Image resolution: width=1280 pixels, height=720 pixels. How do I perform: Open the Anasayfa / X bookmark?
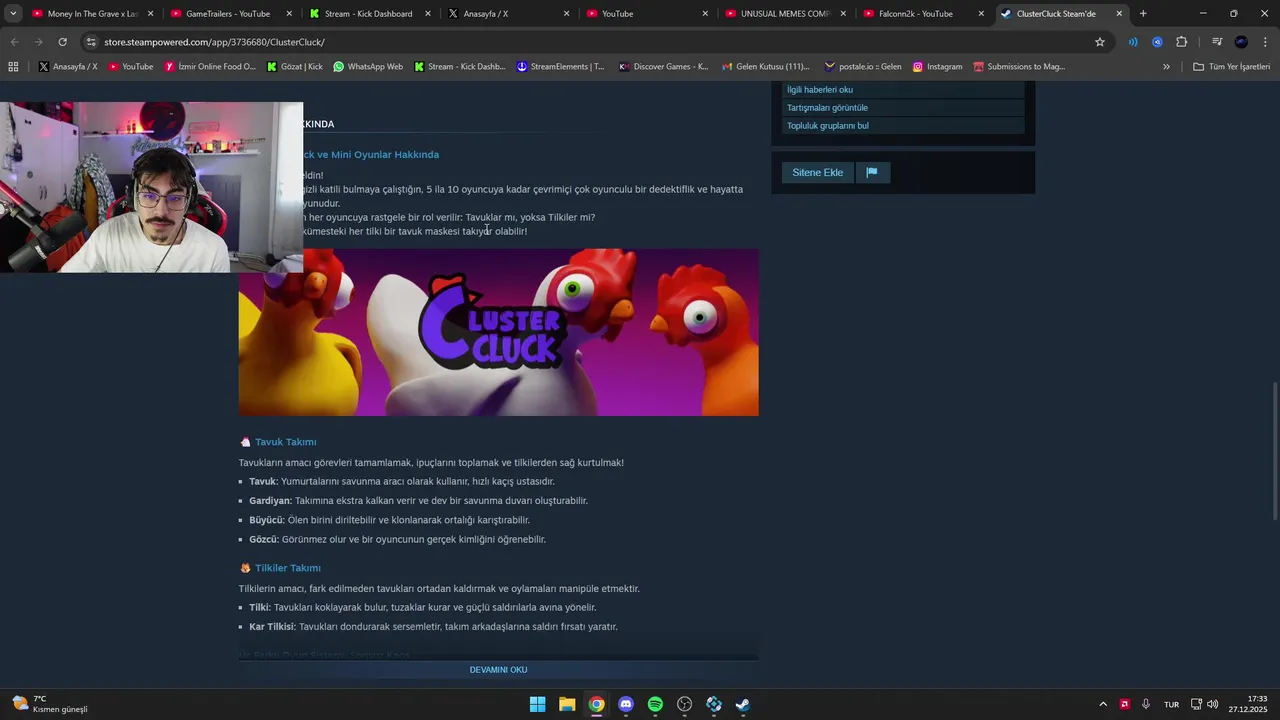(68, 67)
